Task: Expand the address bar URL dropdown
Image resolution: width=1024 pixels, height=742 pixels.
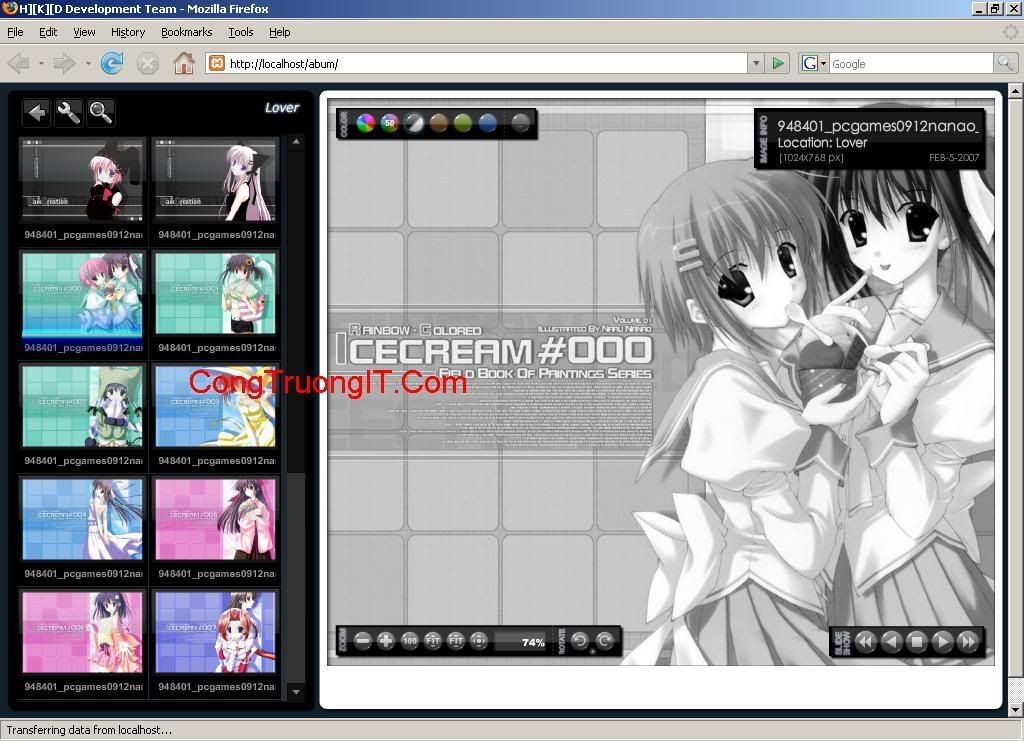Action: click(x=756, y=63)
